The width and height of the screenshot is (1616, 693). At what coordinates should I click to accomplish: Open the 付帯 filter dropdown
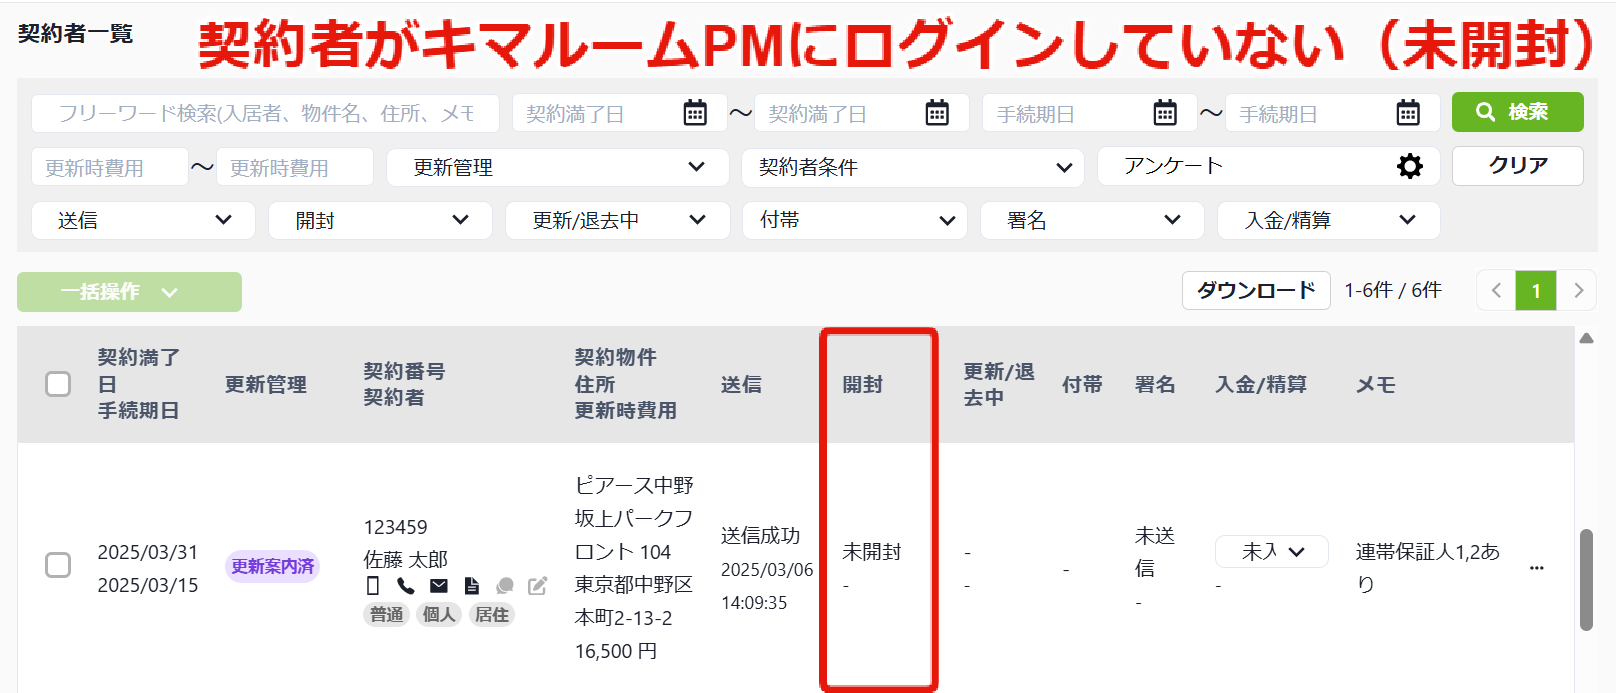coord(855,220)
